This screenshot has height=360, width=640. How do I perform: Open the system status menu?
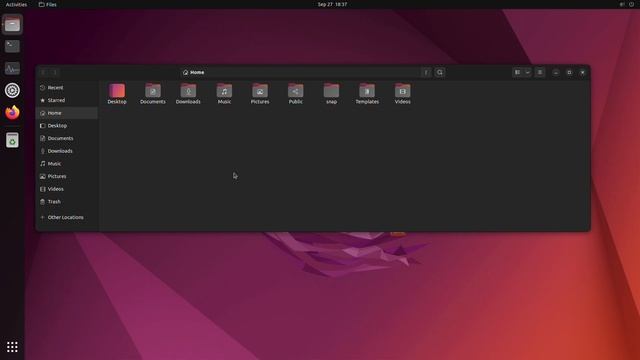click(x=627, y=4)
